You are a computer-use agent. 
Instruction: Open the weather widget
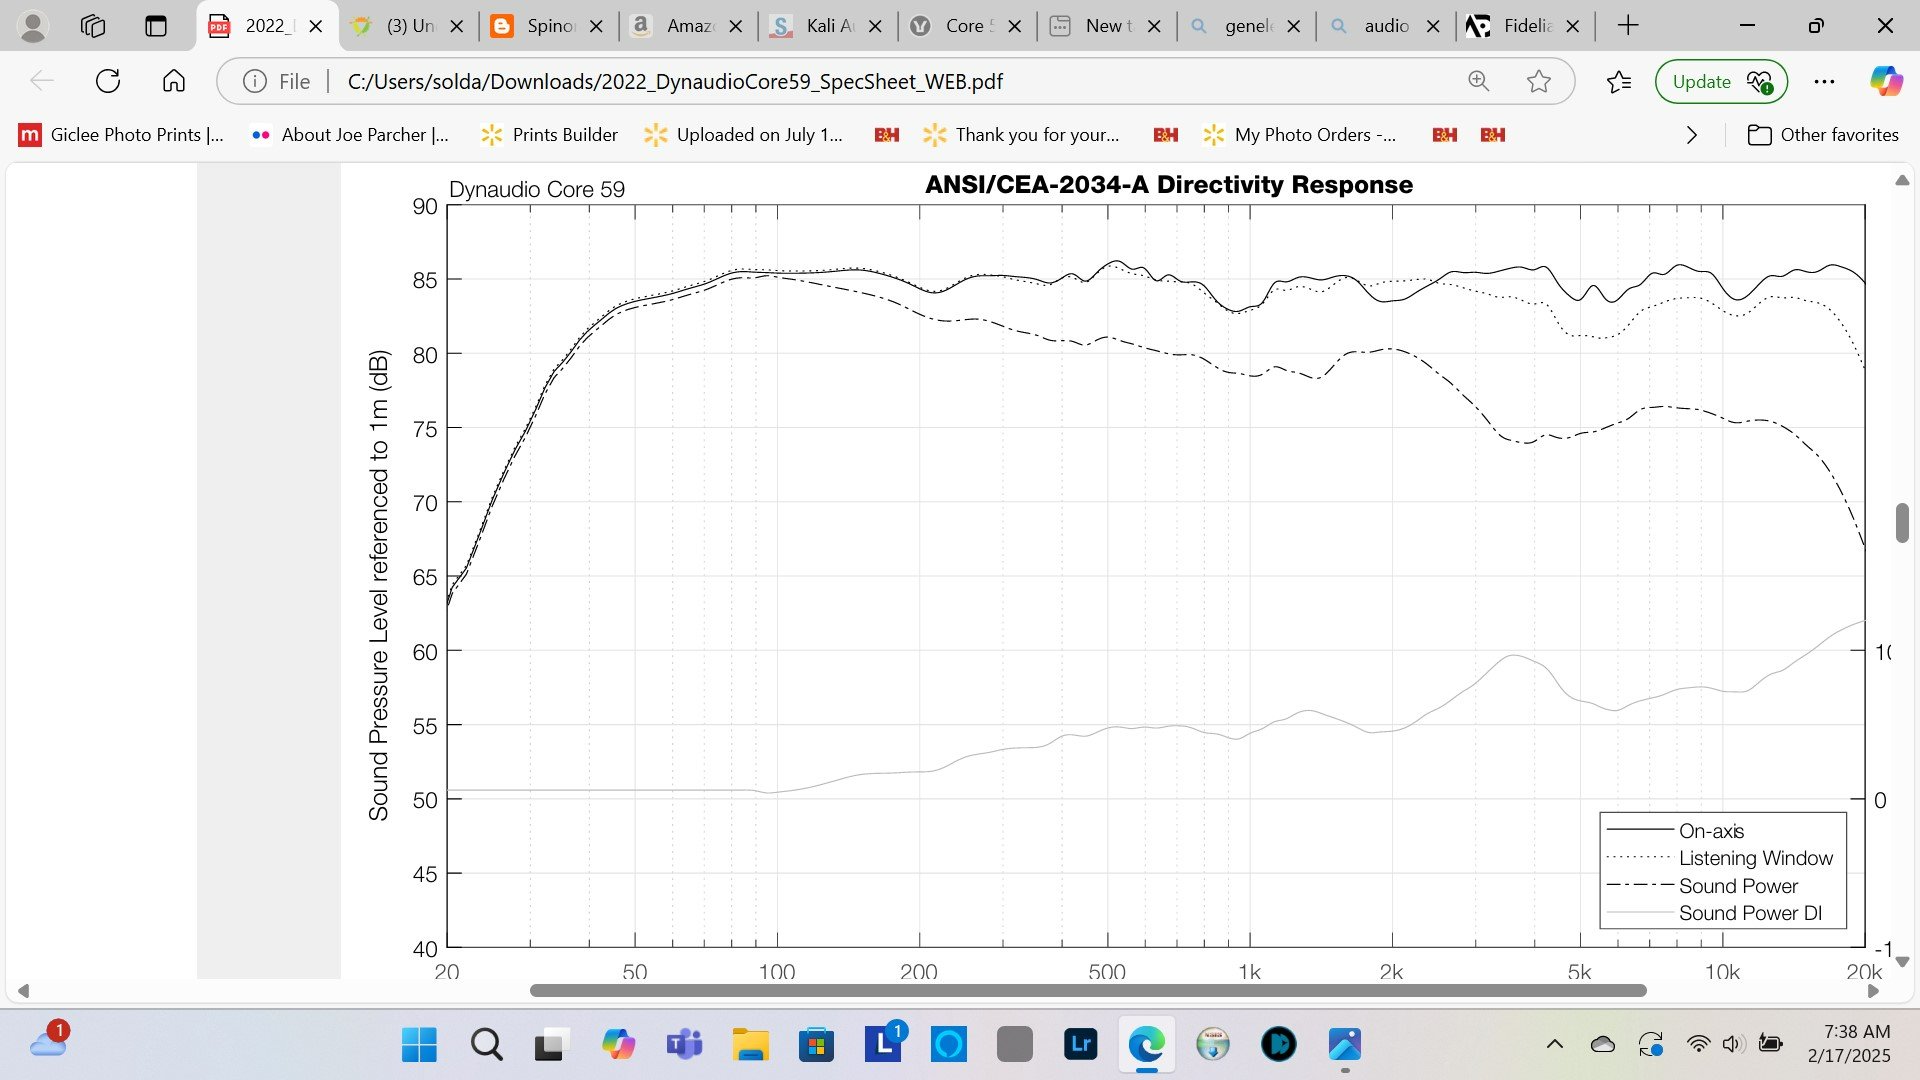(48, 1043)
